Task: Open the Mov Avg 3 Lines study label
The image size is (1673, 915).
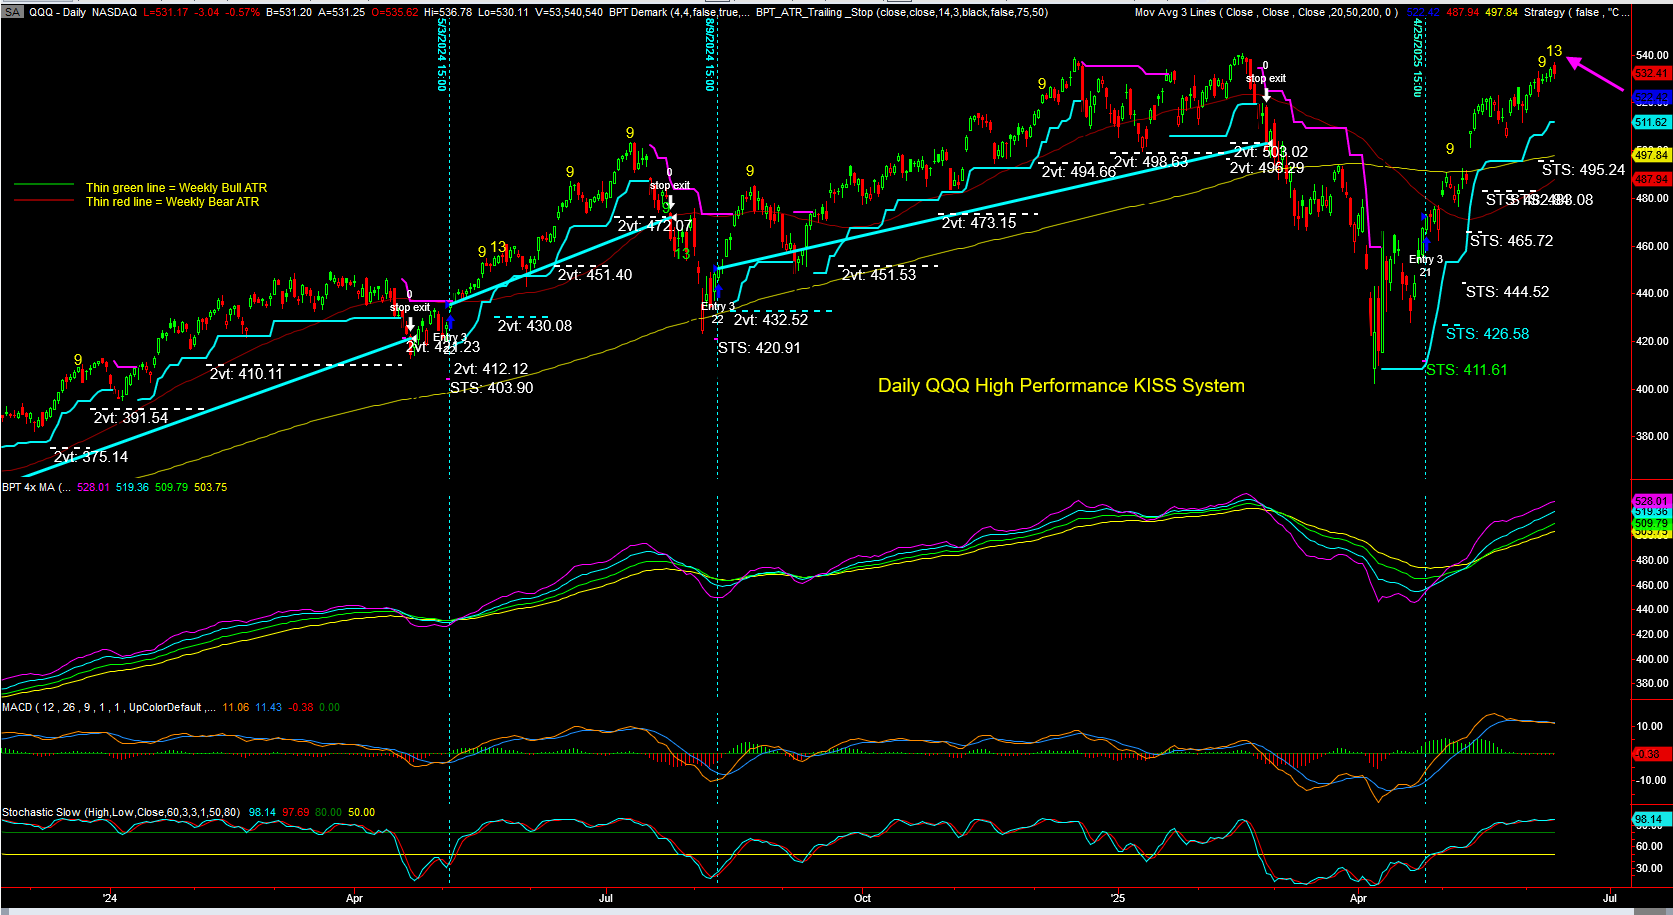Action: 1265,12
